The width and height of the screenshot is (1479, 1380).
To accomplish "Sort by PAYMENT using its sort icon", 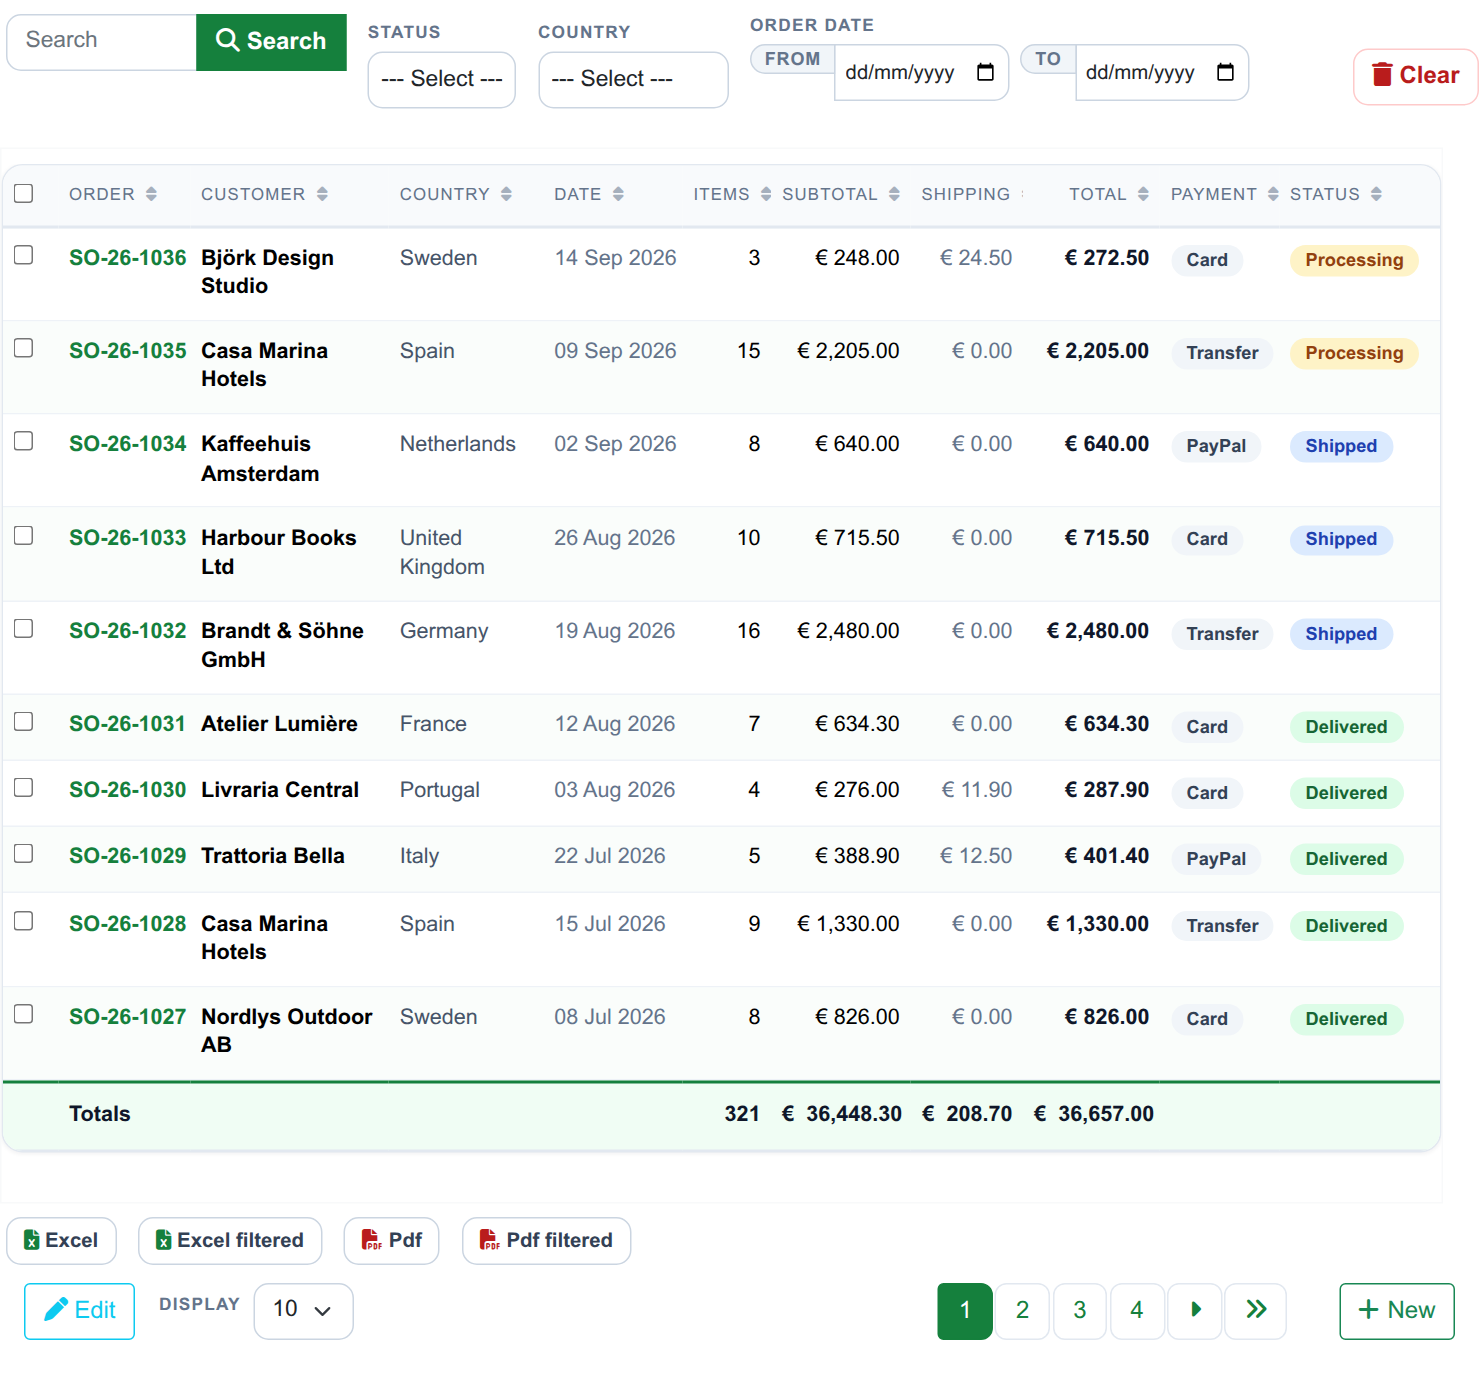I will (x=1273, y=194).
